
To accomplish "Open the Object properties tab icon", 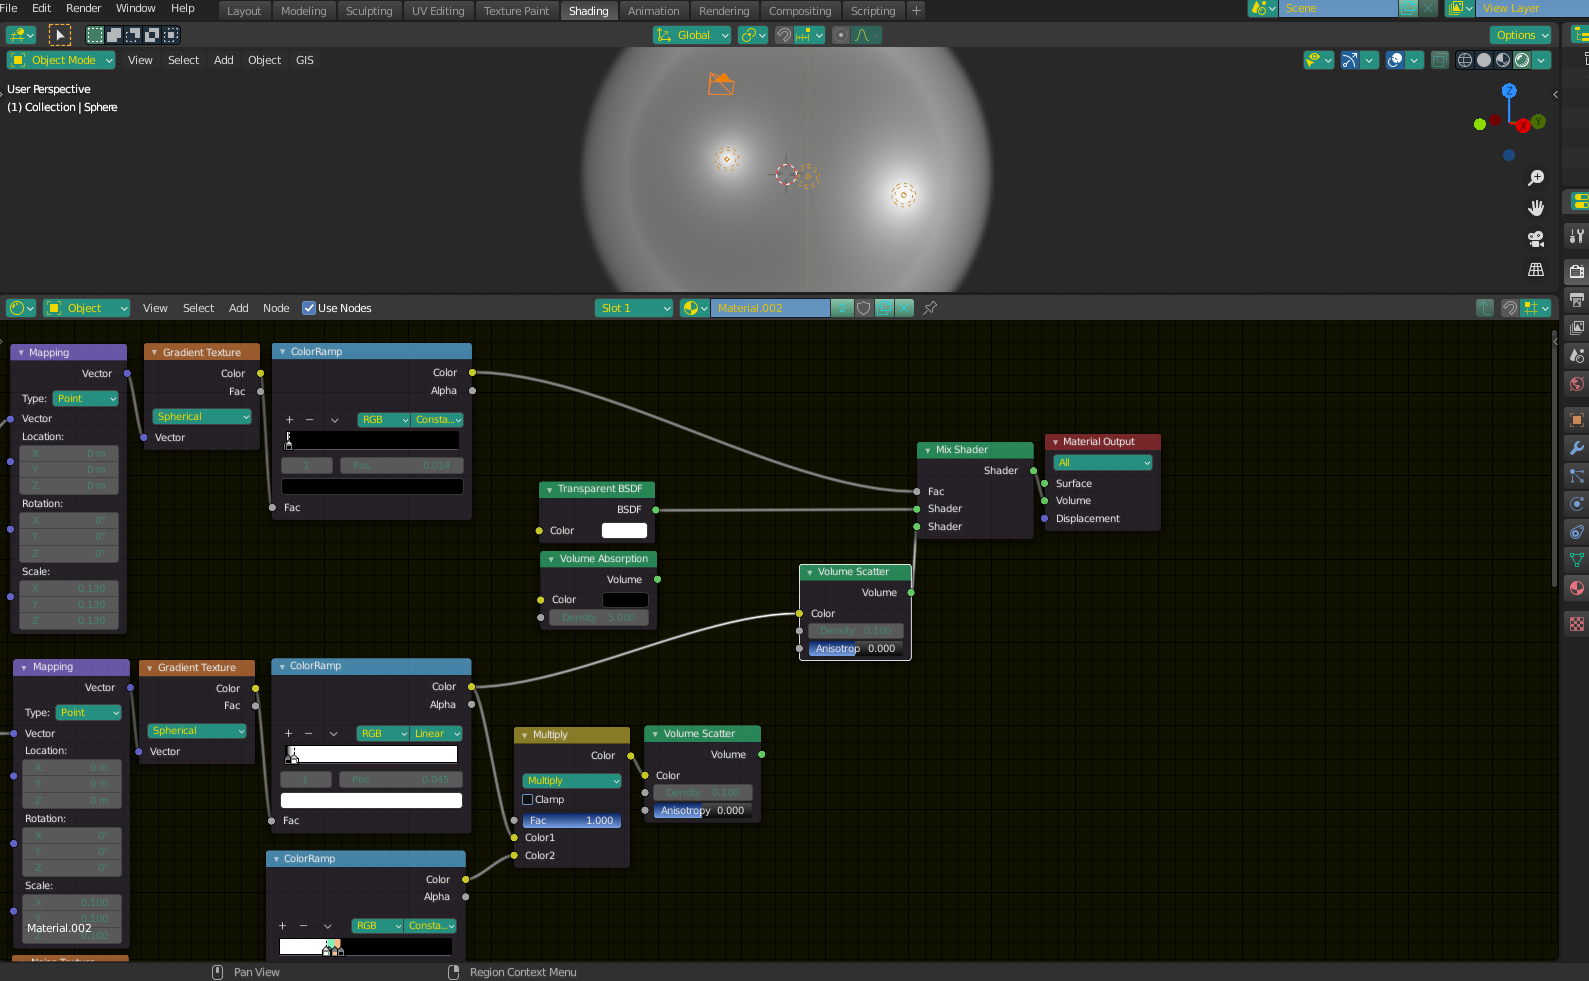I will [1577, 420].
